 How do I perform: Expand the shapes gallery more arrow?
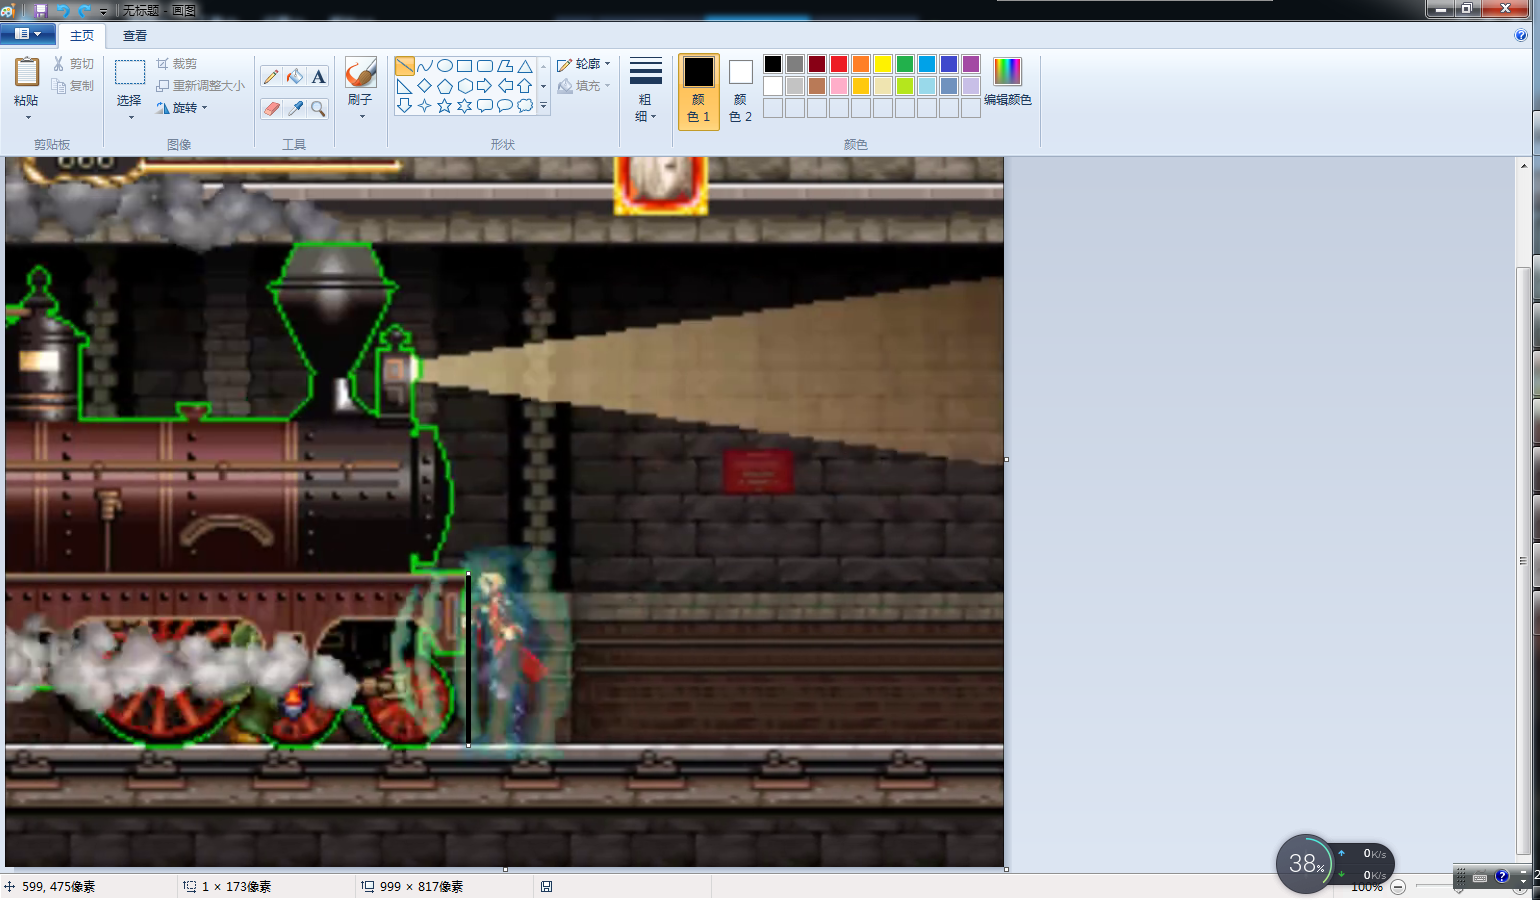tap(544, 106)
